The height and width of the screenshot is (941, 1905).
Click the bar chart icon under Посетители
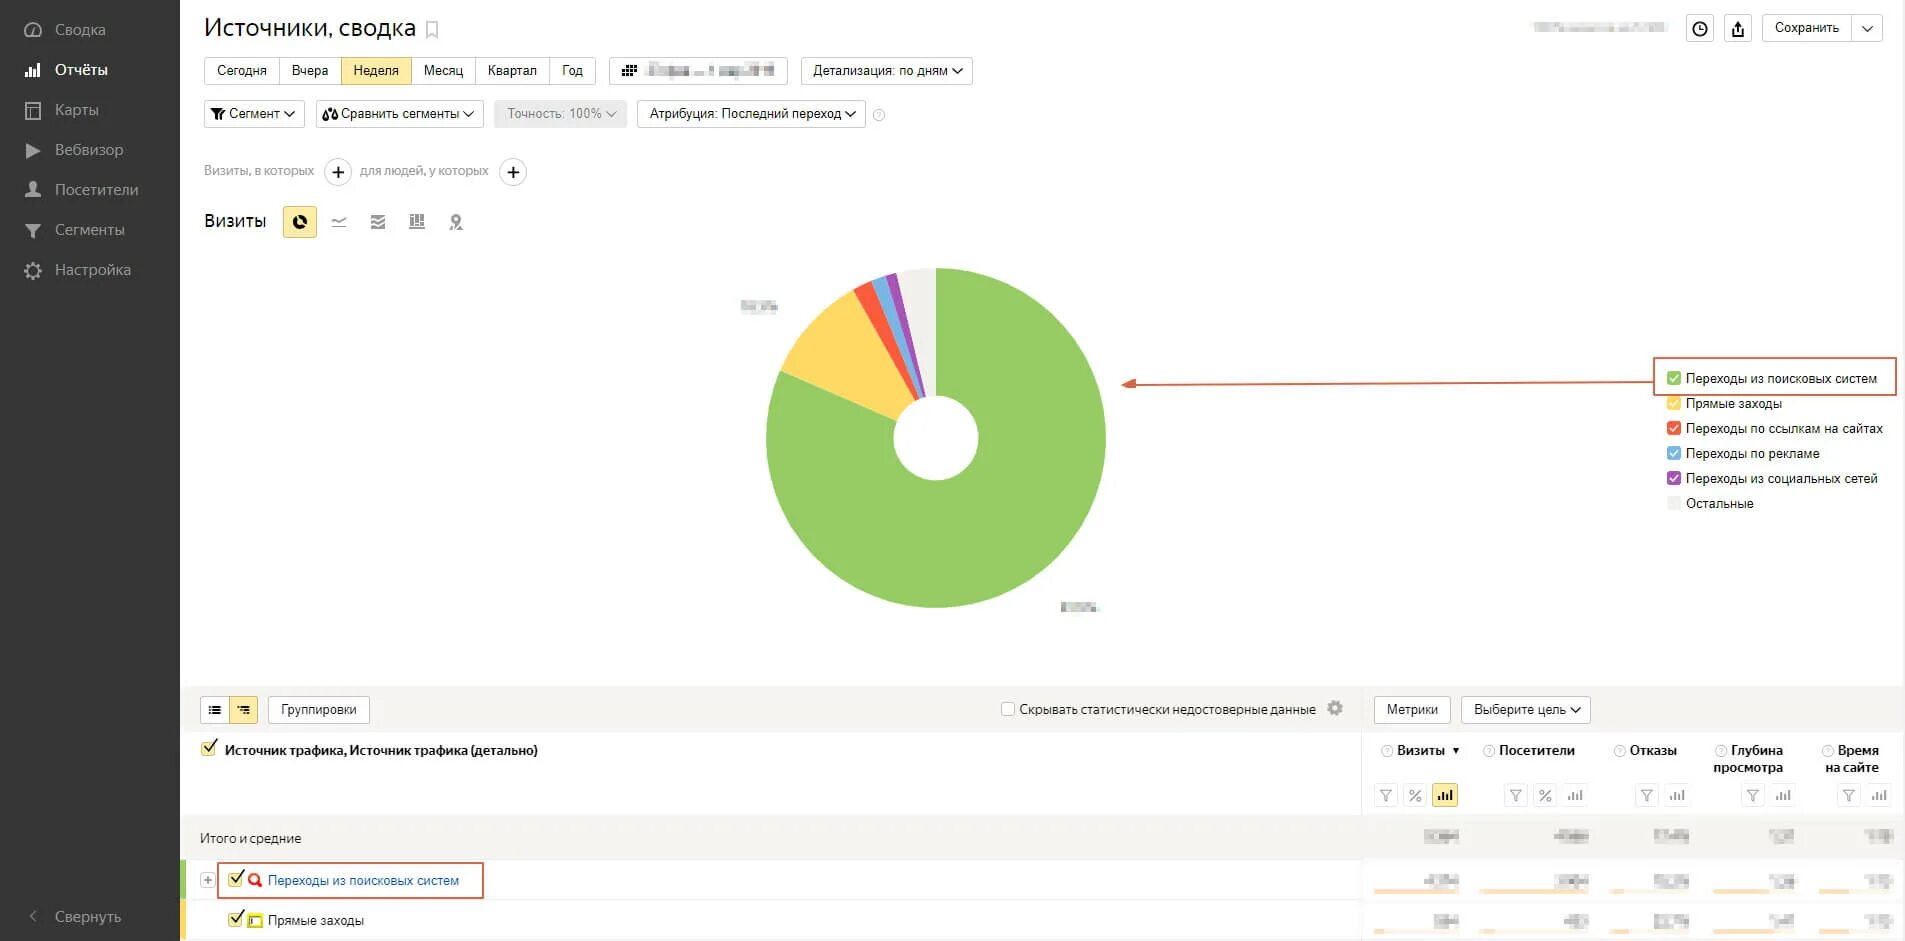pyautogui.click(x=1575, y=796)
